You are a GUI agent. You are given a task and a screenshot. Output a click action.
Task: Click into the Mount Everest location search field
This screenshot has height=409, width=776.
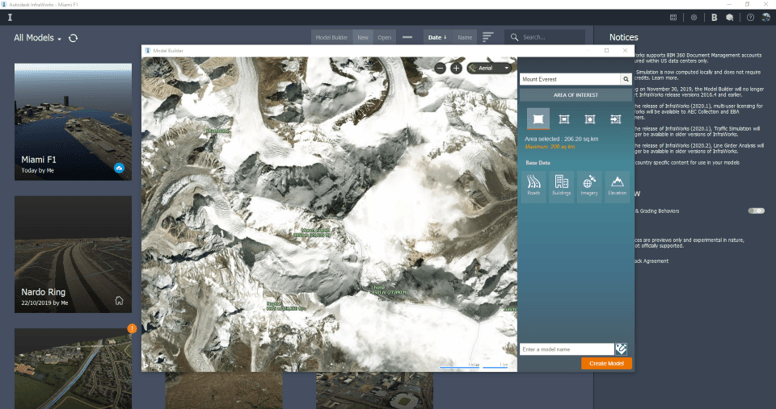pos(570,79)
